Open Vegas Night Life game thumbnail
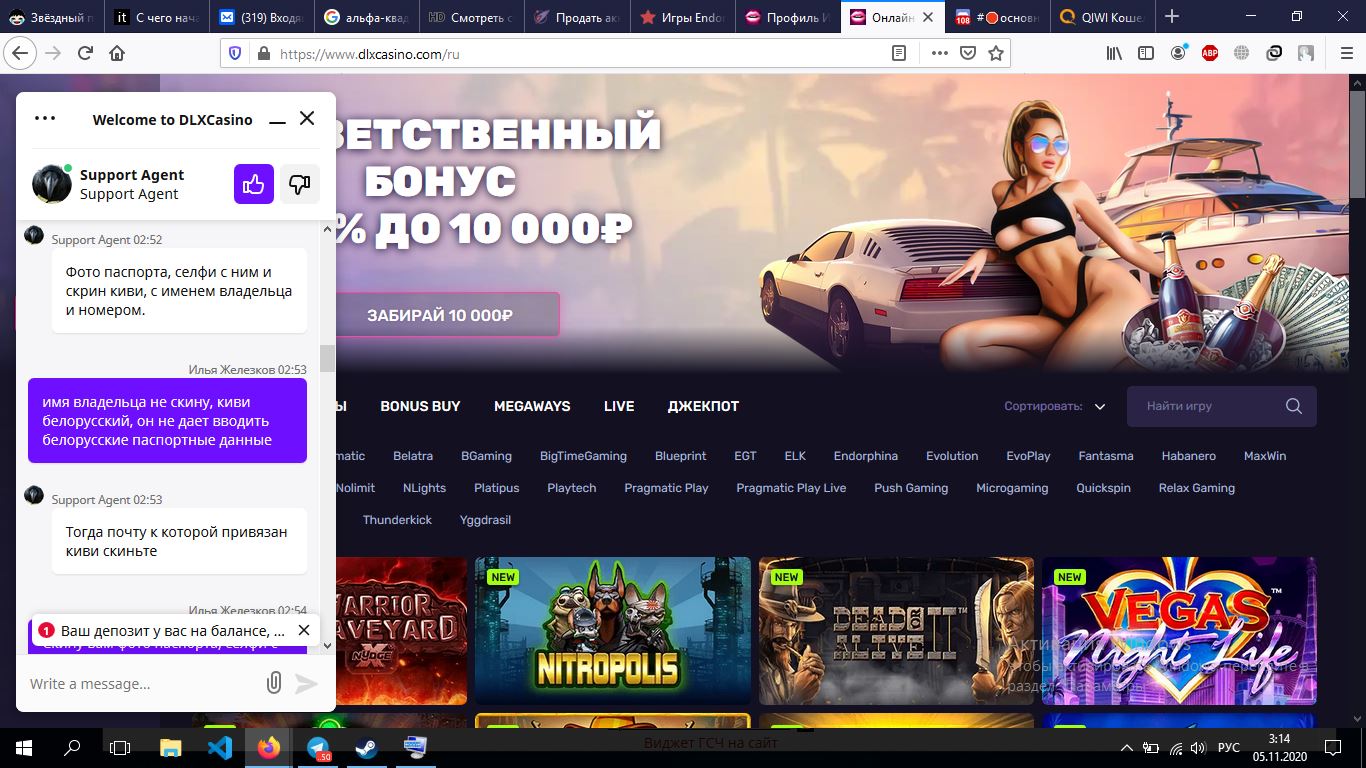 1179,631
